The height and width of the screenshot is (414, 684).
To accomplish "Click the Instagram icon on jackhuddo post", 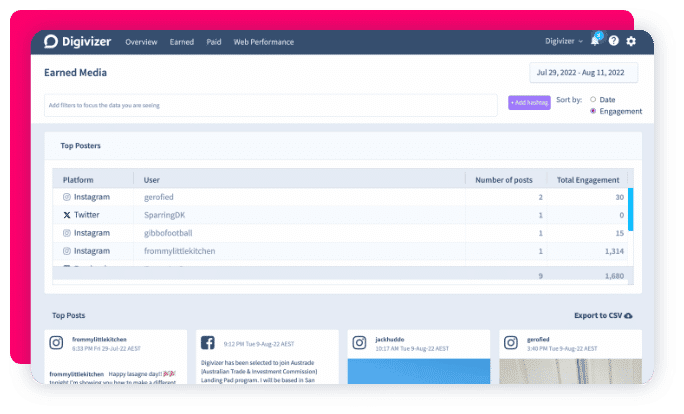I will pos(359,343).
